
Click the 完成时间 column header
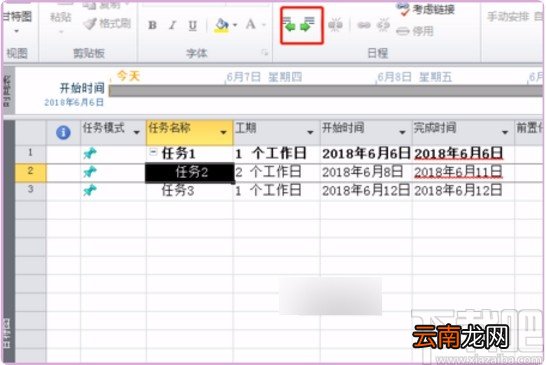point(463,132)
